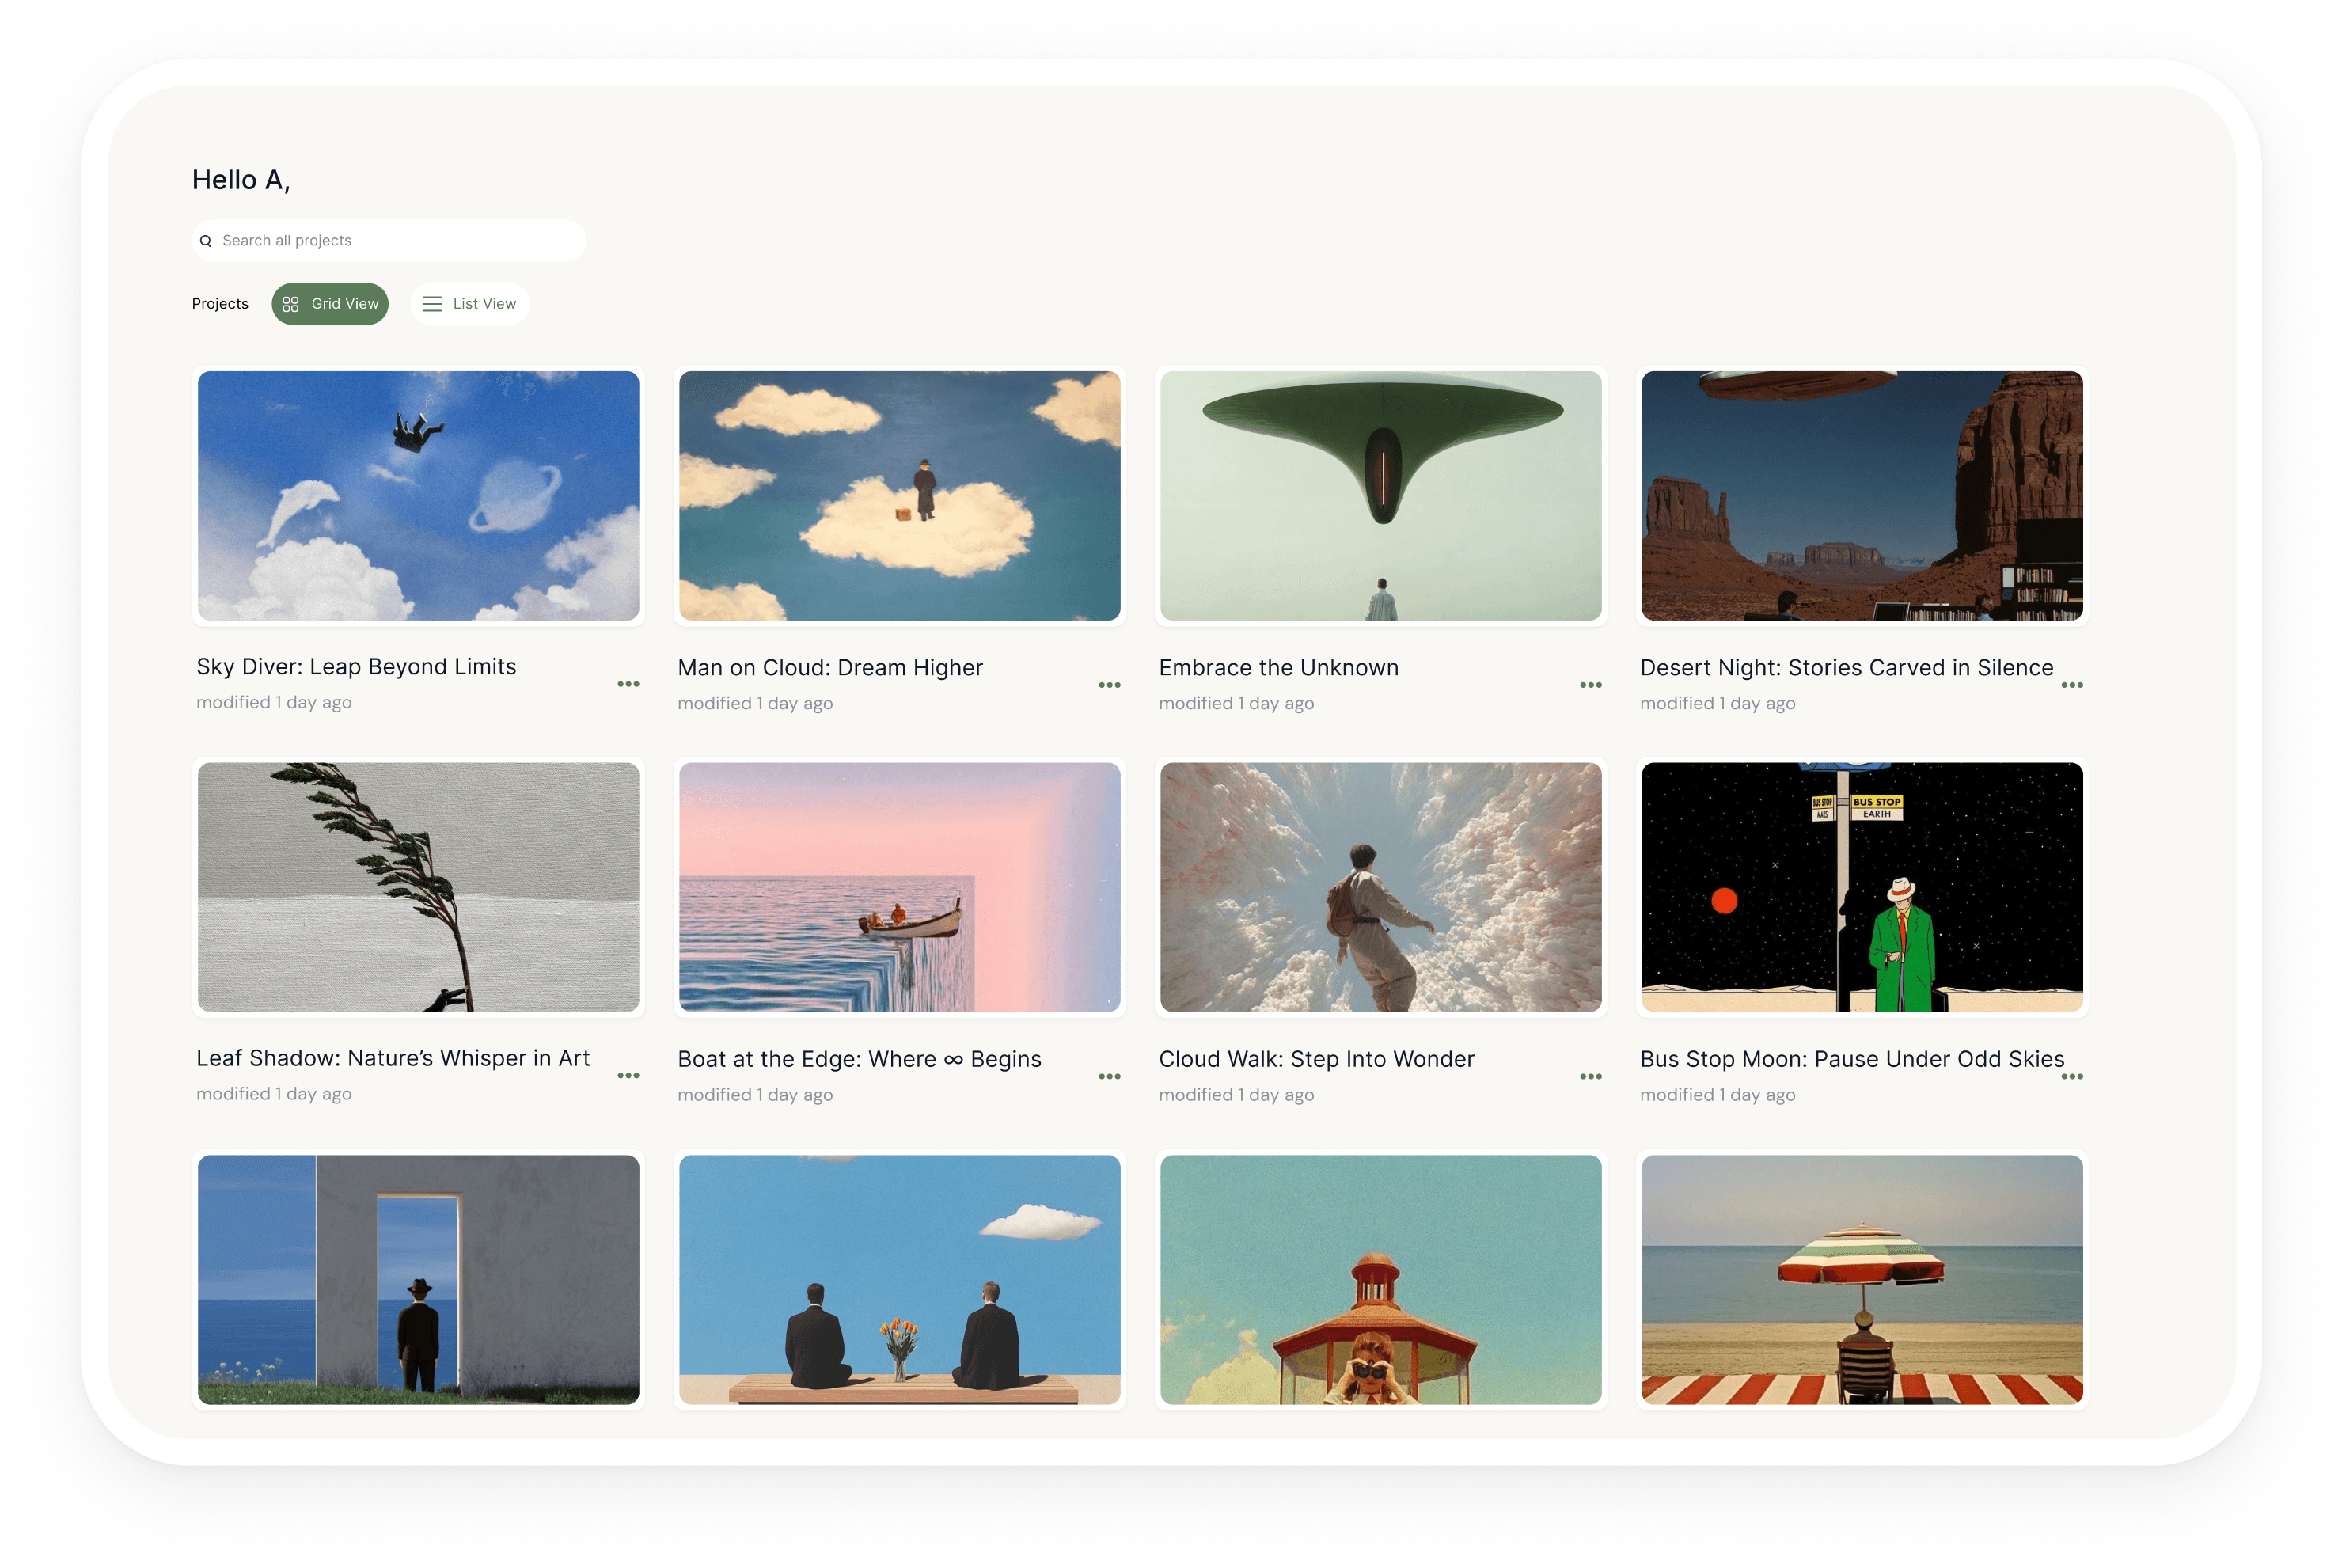
Task: Click modified 1 day ago under Cloud Walk
Action: point(1237,1095)
